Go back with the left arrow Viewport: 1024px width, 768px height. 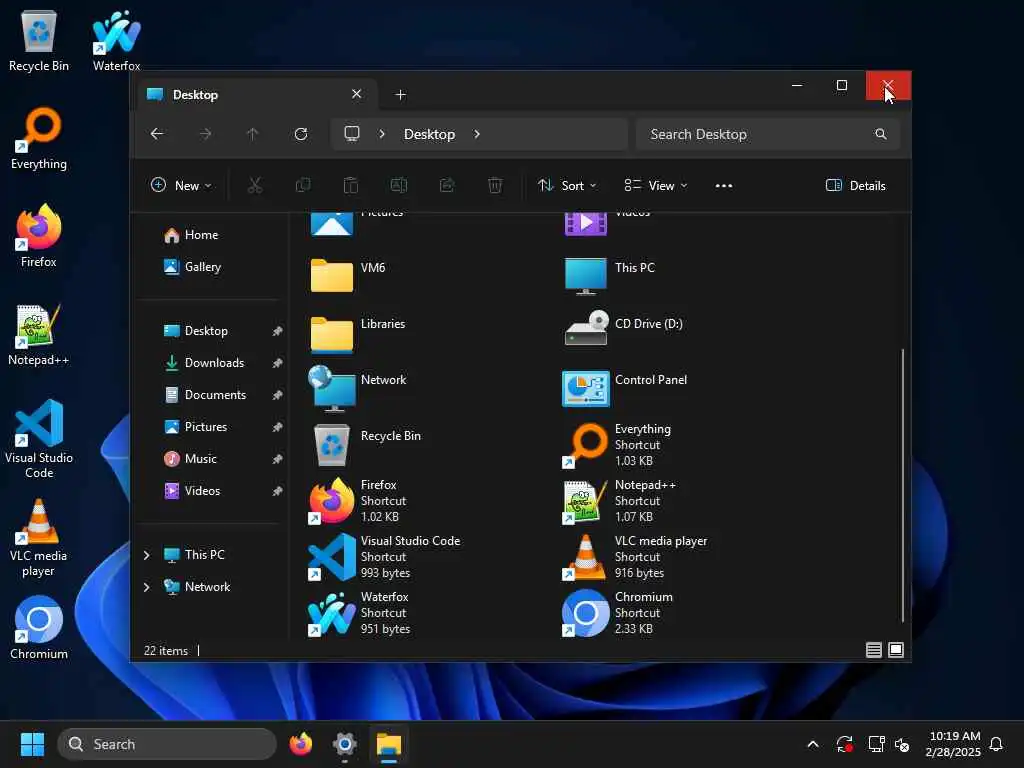[157, 134]
